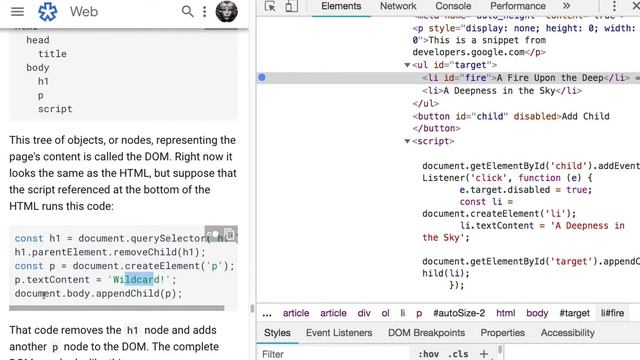Toggle the device toolbar icon
The image size is (640, 360).
pyautogui.click(x=291, y=6)
